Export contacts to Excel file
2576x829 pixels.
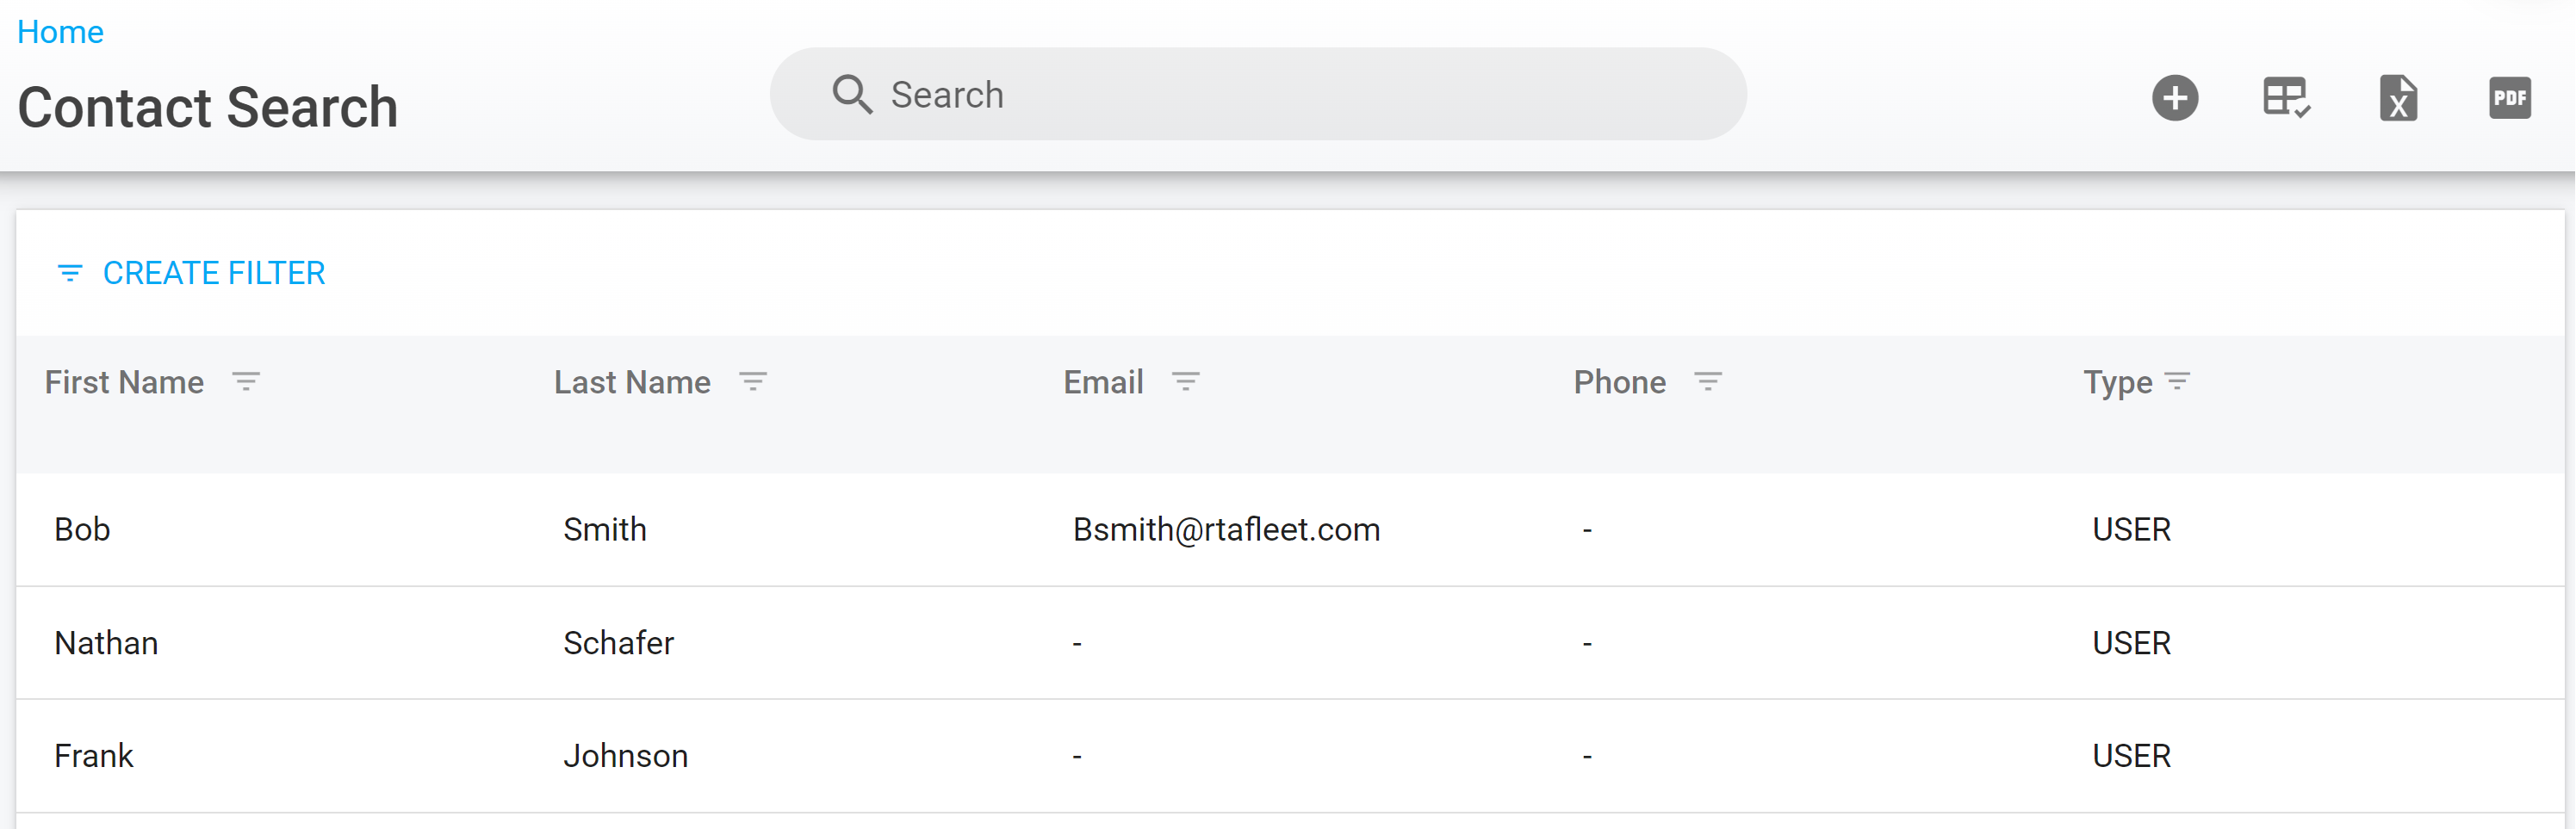[2398, 98]
